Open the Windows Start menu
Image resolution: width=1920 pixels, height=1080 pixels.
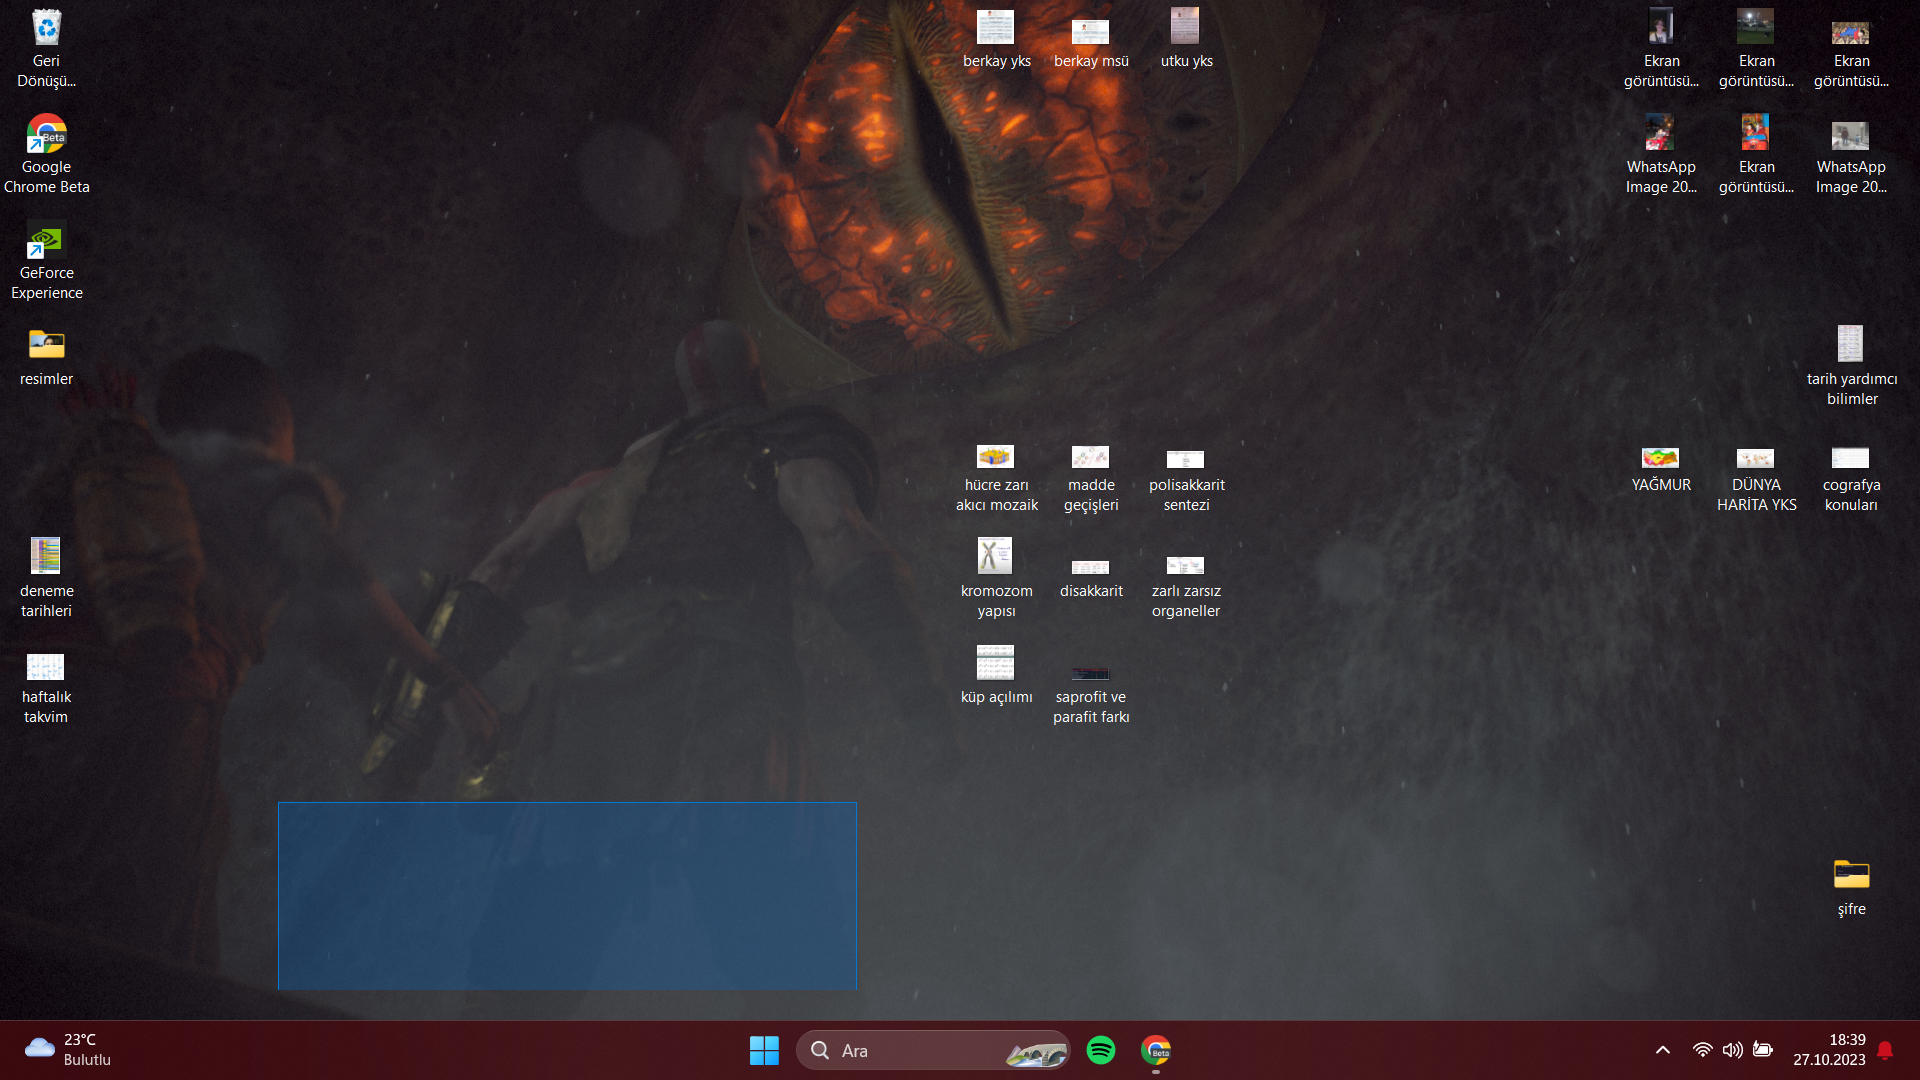coord(764,1050)
